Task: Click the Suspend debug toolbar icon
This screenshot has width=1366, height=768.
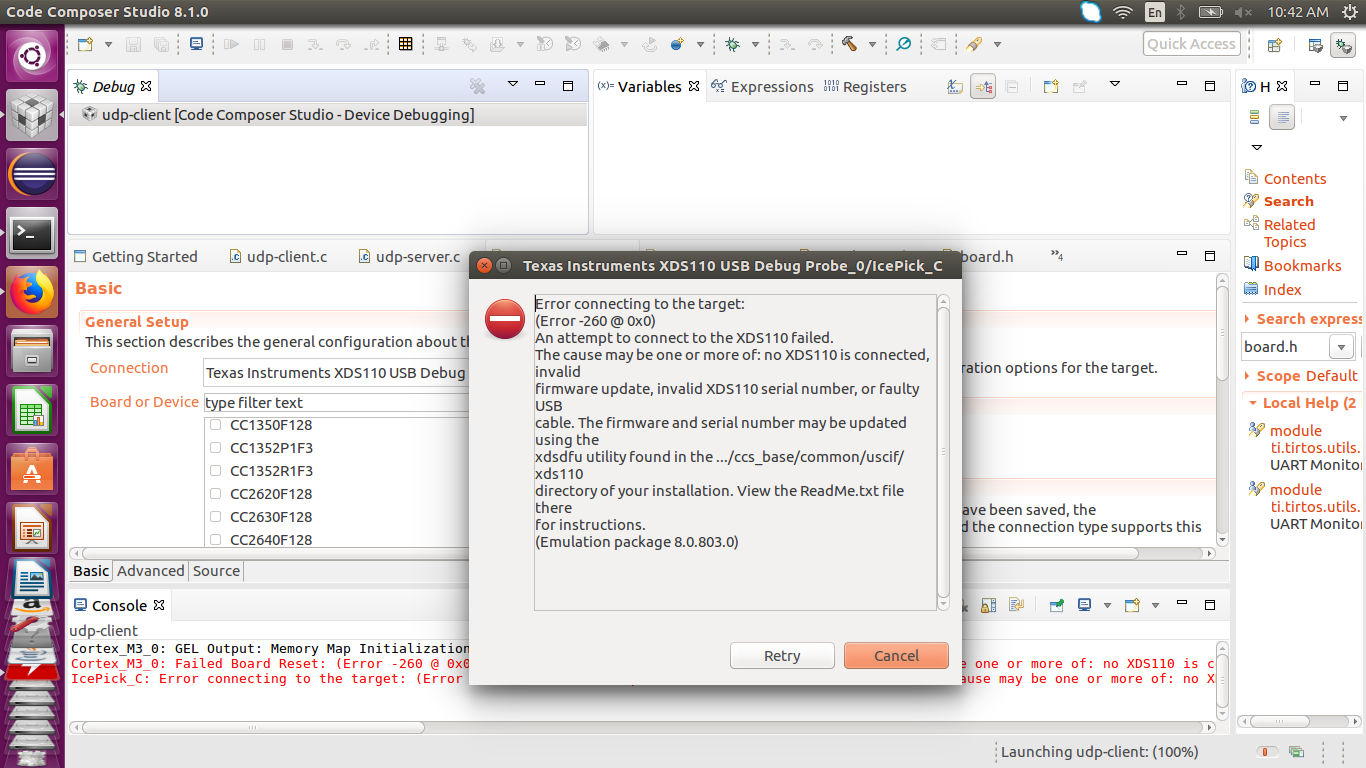Action: point(259,44)
